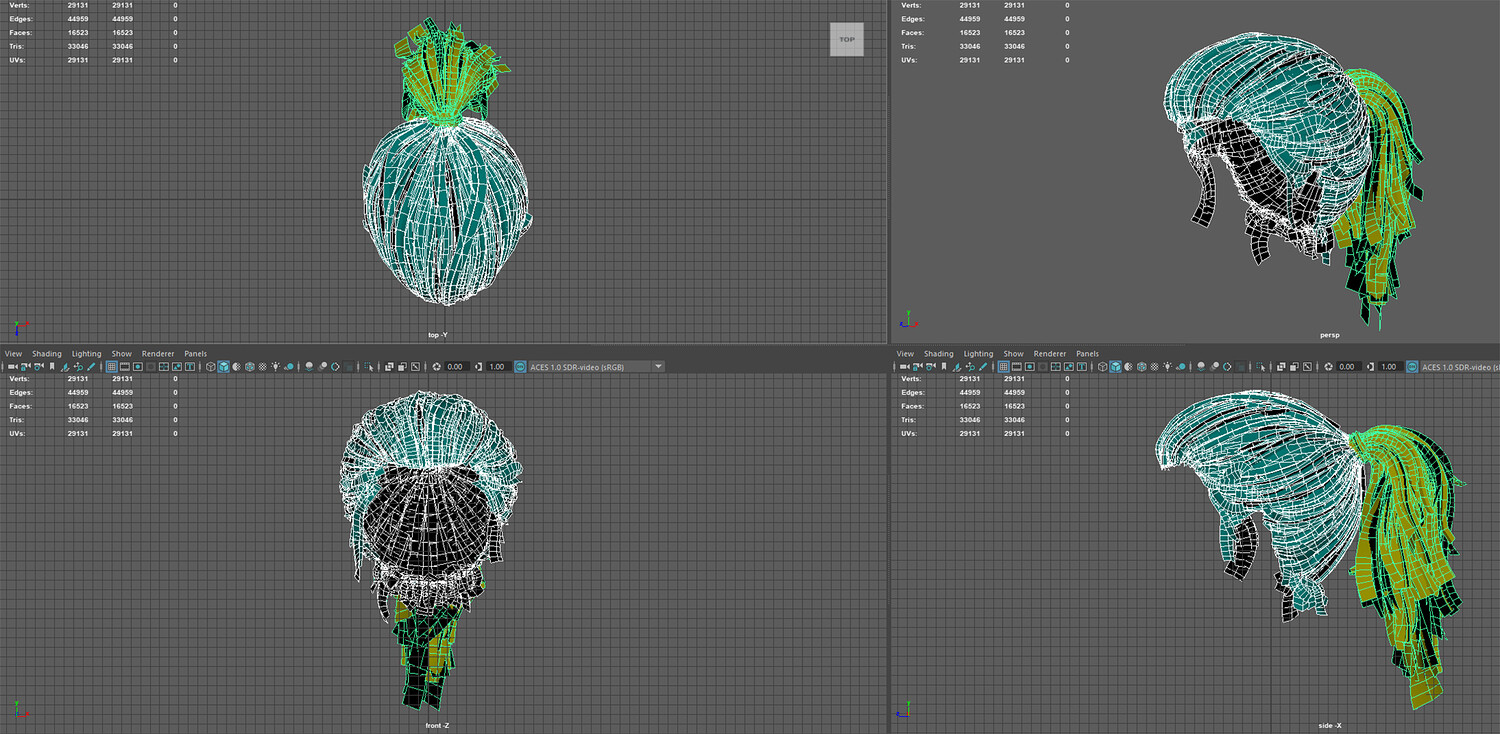This screenshot has width=1500, height=734.
Task: Enable Smooth Shade All in front view
Action: (x=223, y=367)
